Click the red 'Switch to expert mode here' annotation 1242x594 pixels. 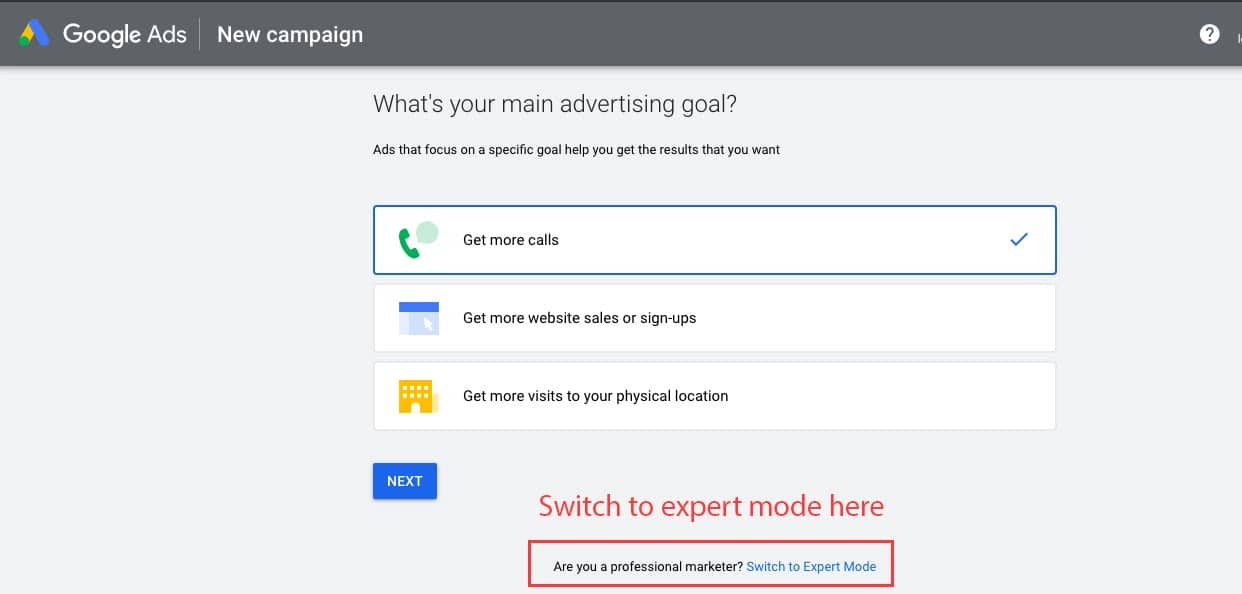click(x=711, y=506)
